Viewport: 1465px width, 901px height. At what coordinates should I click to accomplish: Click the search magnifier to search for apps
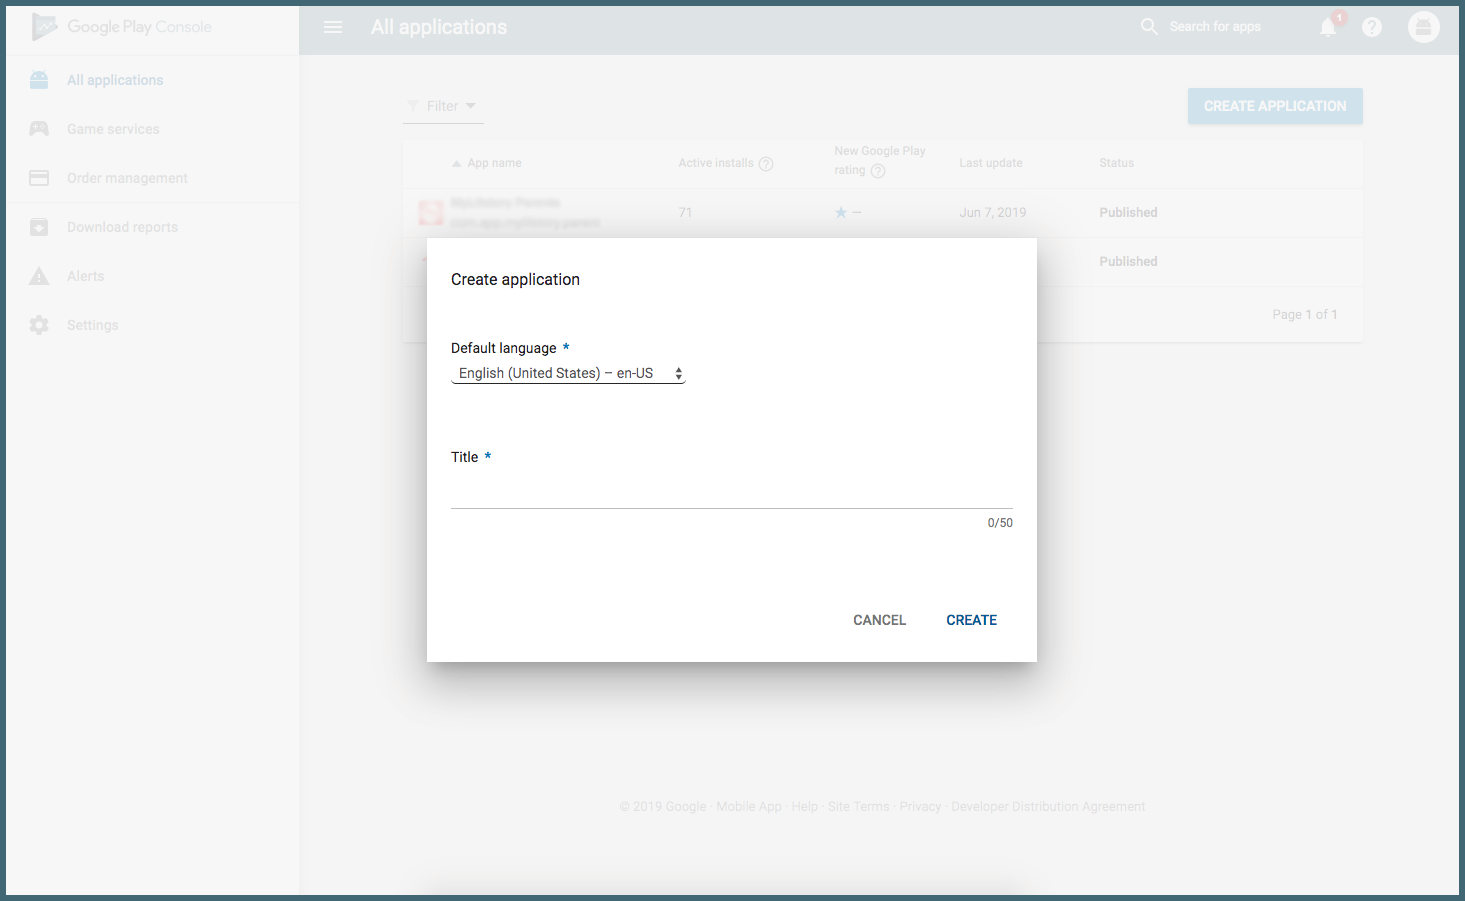(x=1148, y=26)
